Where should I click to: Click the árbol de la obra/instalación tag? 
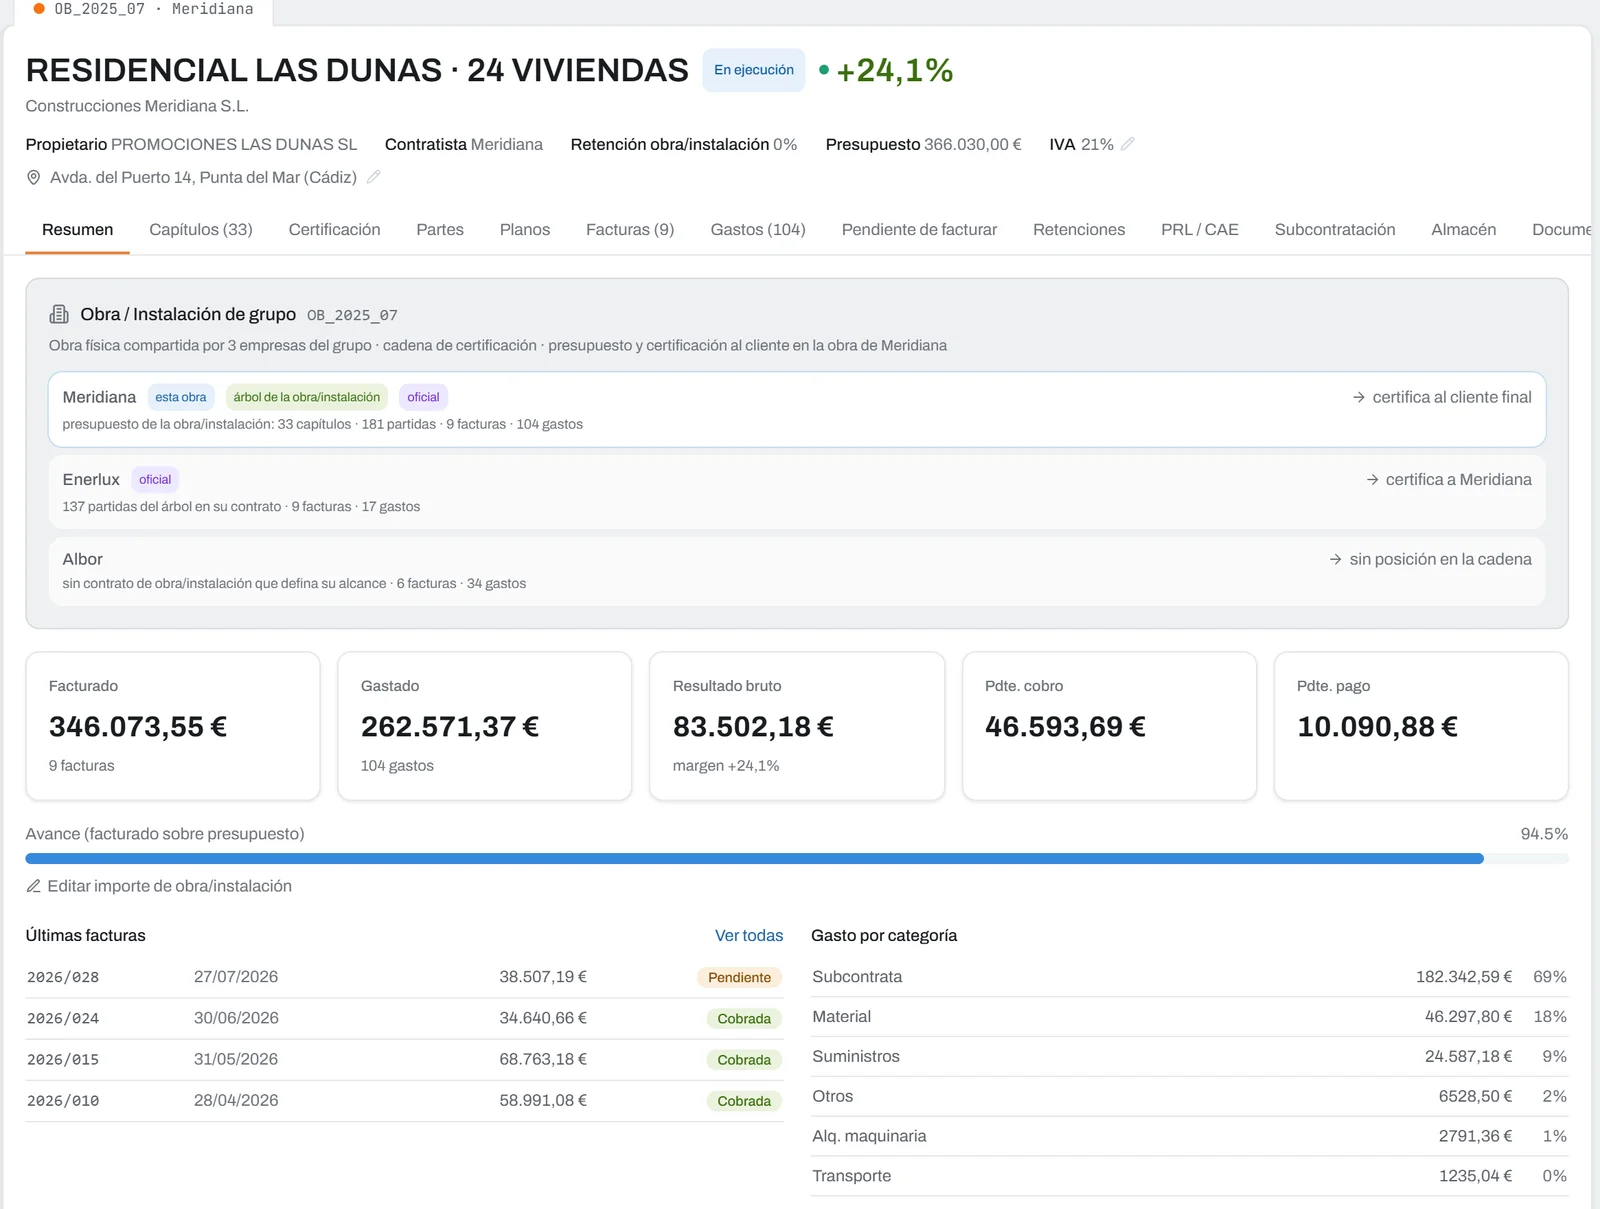click(307, 397)
